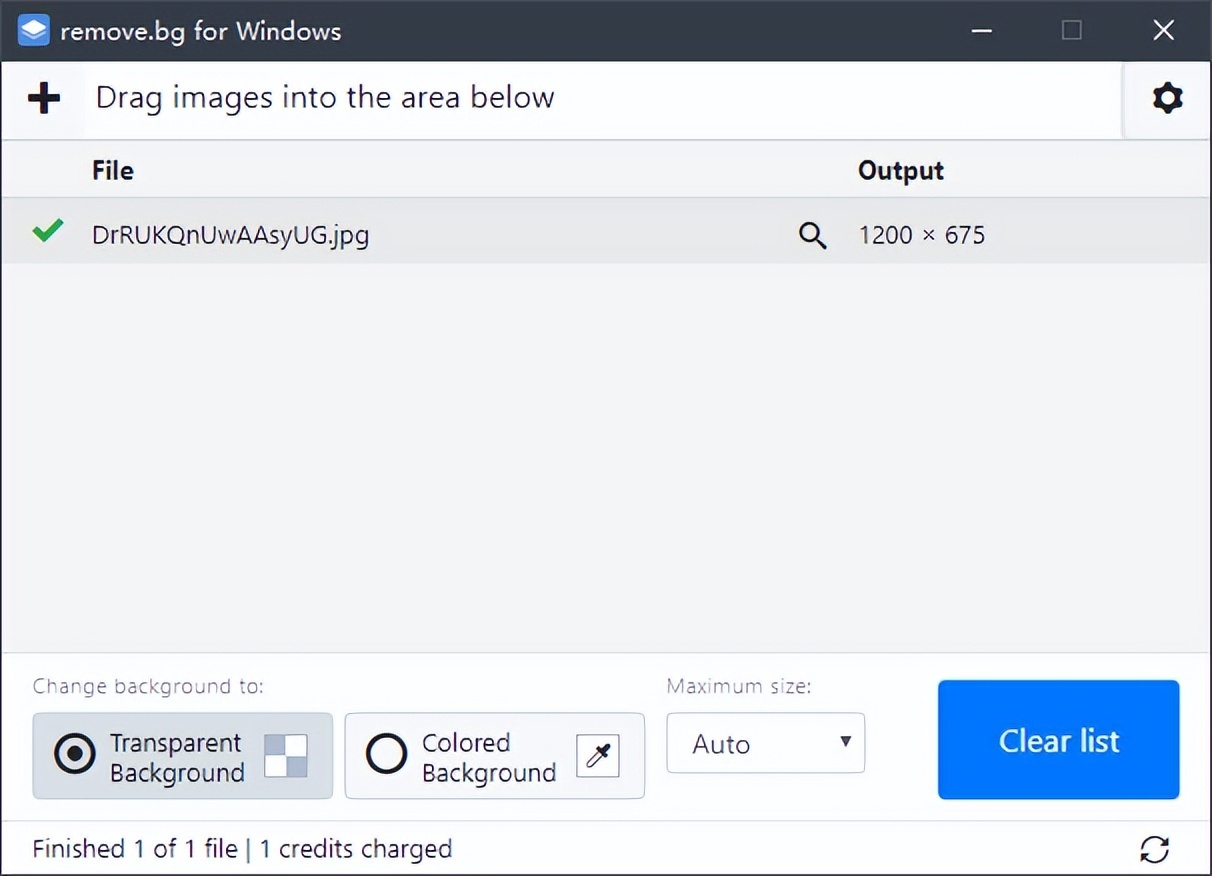Minimize the remove.bg window
Viewport: 1212px width, 876px height.
[982, 30]
